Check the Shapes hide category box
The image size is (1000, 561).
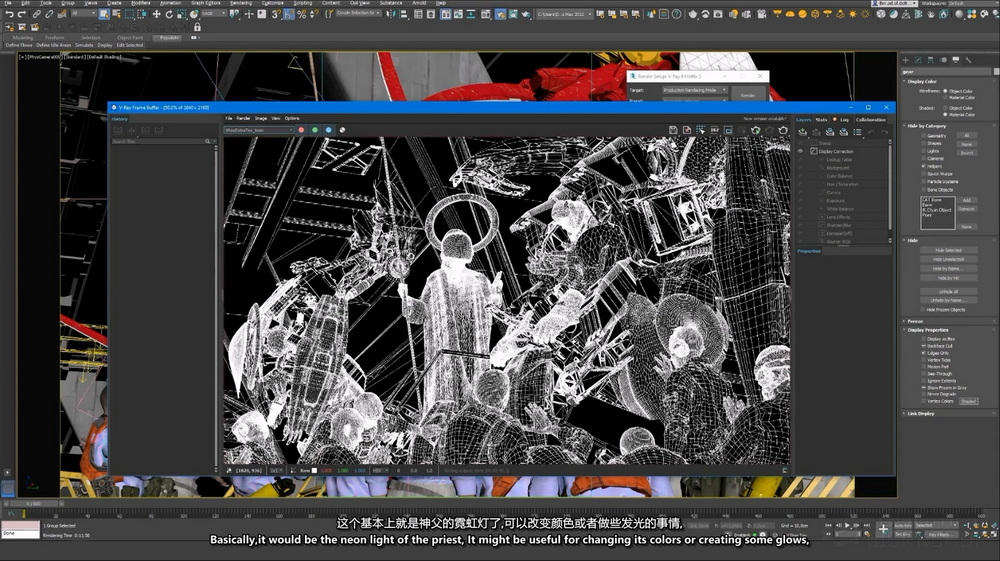click(x=923, y=143)
